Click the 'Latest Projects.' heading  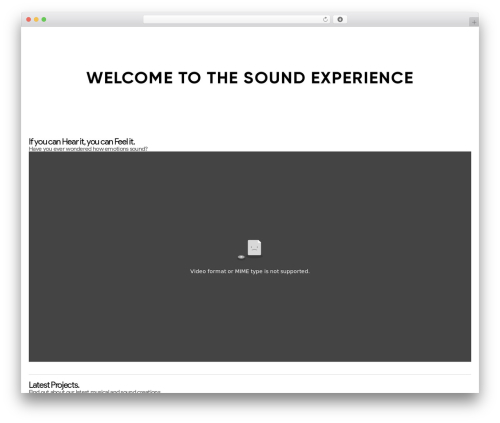(54, 385)
